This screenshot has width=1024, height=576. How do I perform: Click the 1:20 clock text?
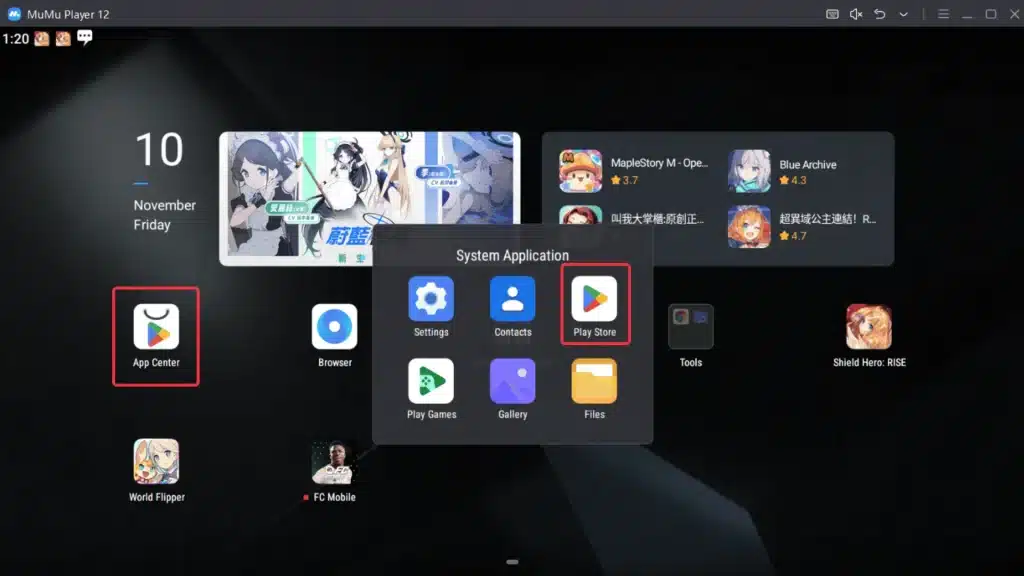(16, 39)
